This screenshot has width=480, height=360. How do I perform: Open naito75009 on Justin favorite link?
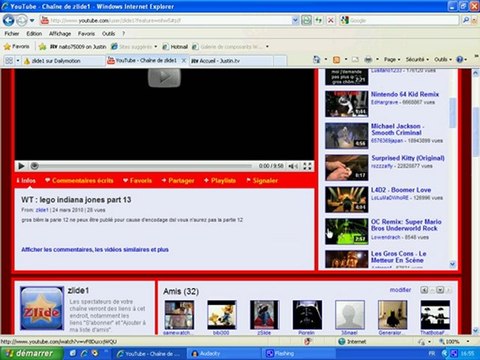[78, 47]
